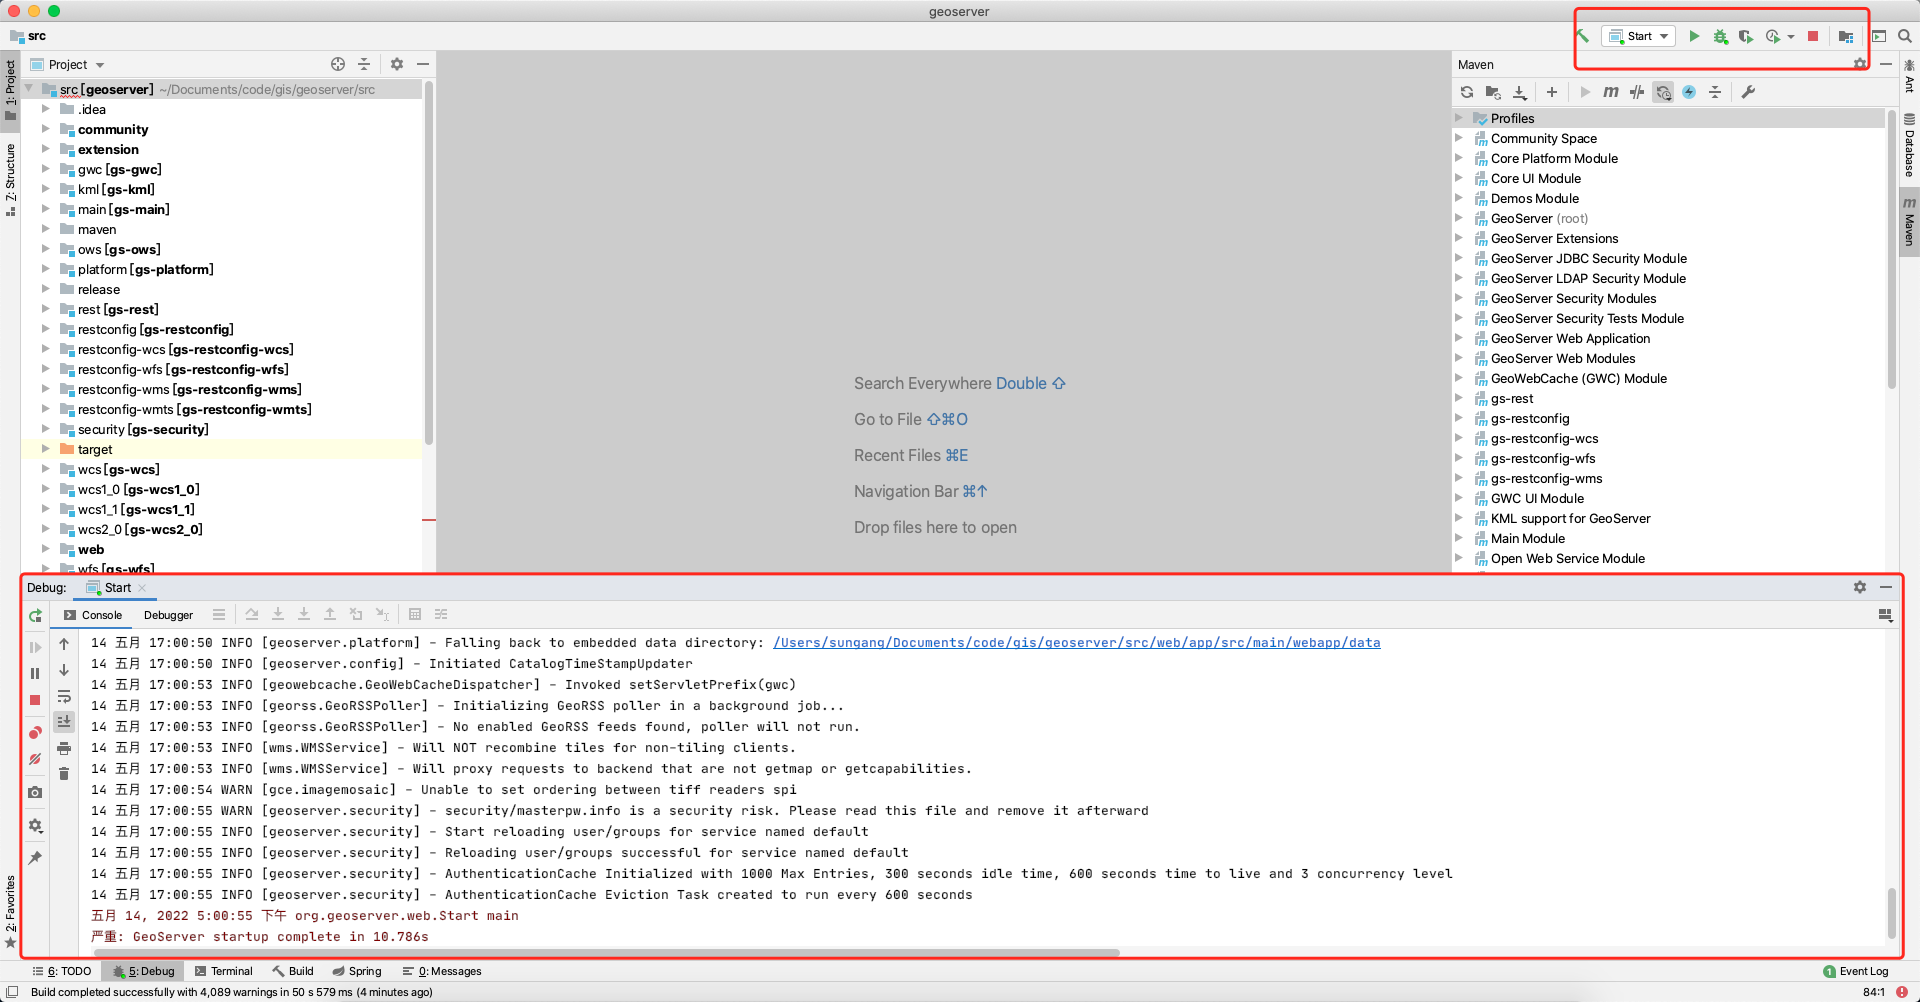Open the embedded data directory path link
This screenshot has height=1002, width=1920.
pos(1076,643)
